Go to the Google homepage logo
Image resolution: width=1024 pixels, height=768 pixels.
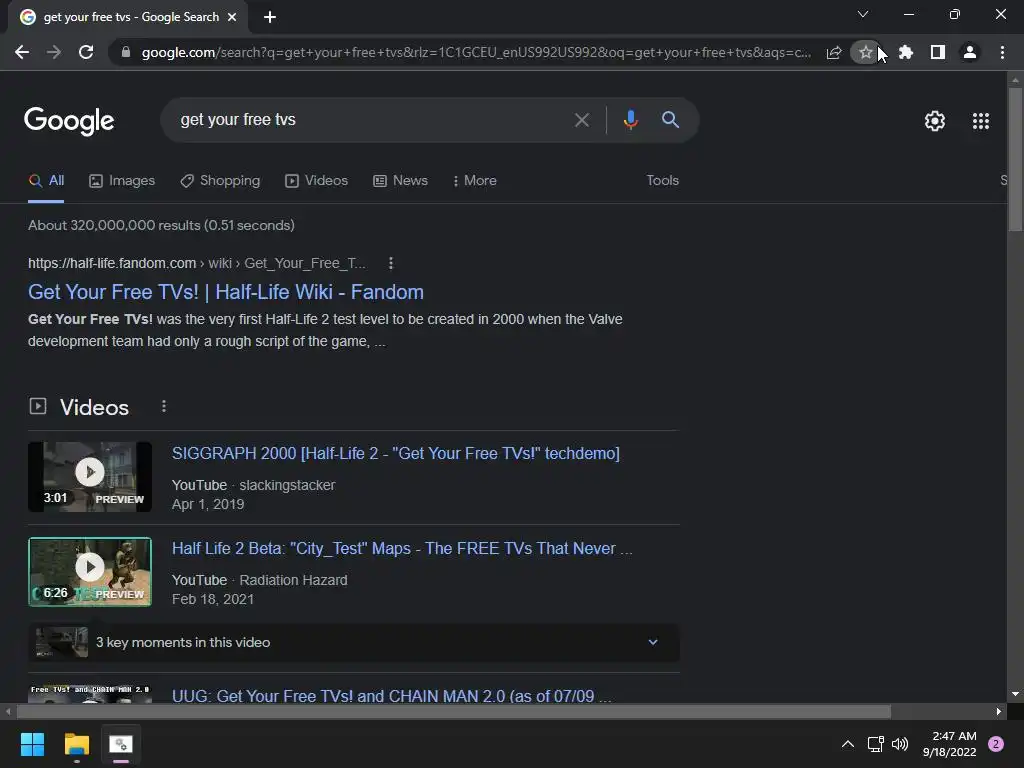pyautogui.click(x=69, y=121)
